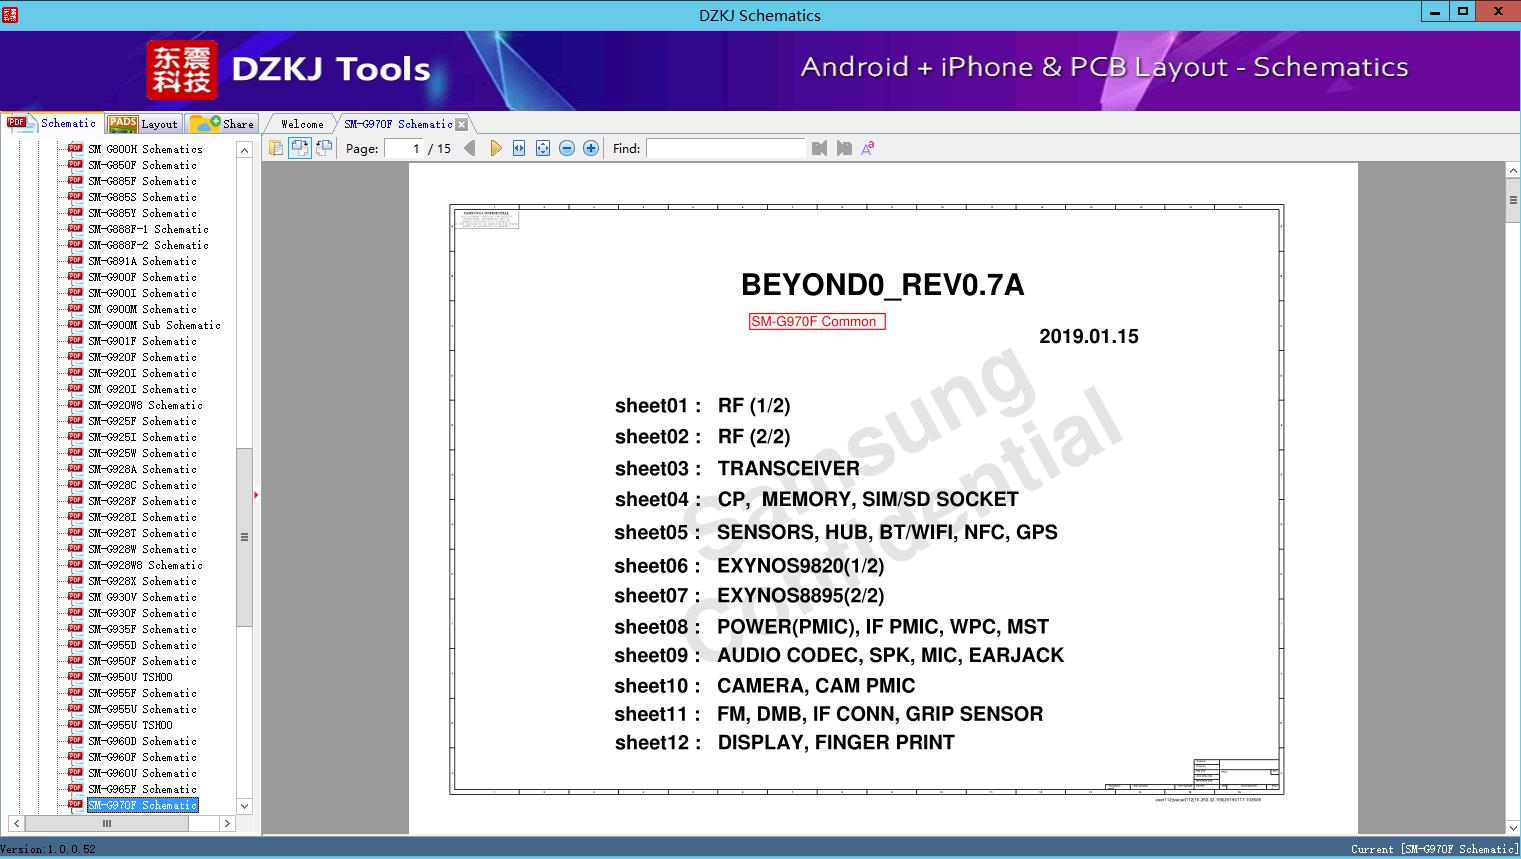This screenshot has height=859, width=1521.
Task: Find next match icon
Action: (844, 148)
